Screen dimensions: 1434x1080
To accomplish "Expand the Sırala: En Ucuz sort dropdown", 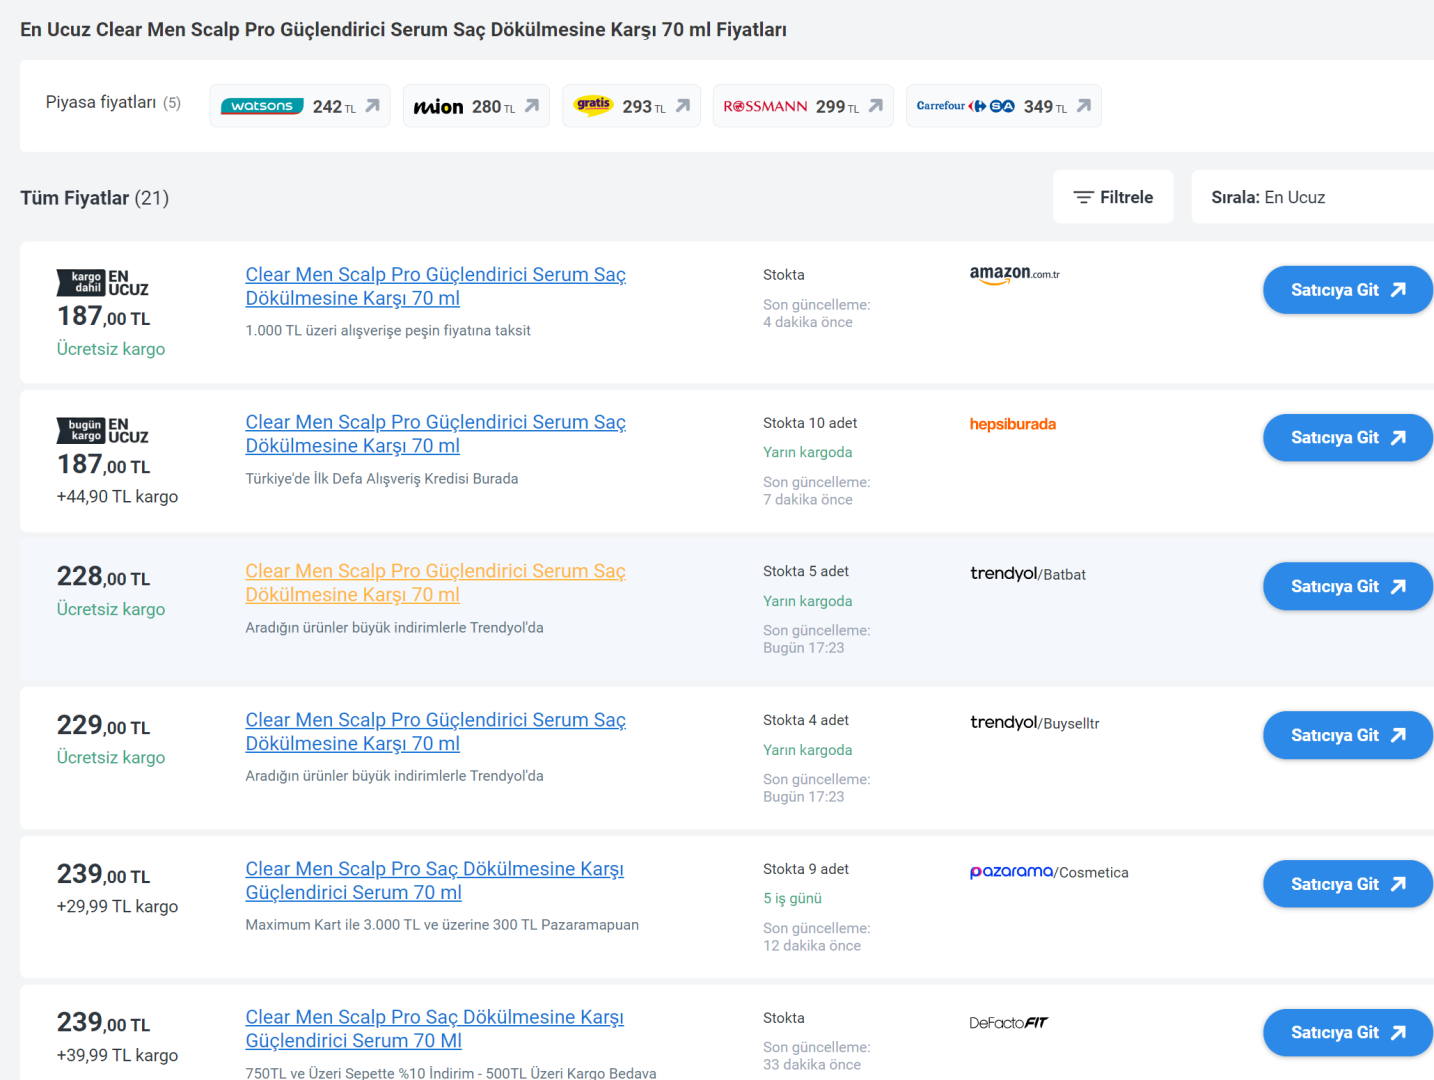I will coord(1310,197).
